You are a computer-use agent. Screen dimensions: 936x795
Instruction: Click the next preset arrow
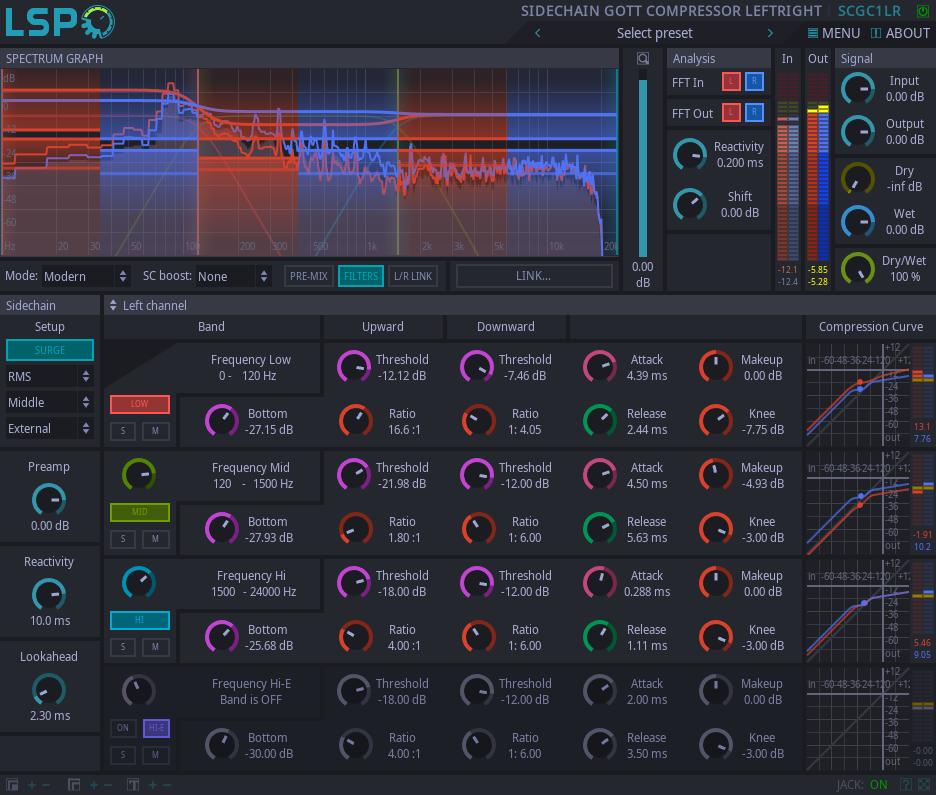click(769, 32)
